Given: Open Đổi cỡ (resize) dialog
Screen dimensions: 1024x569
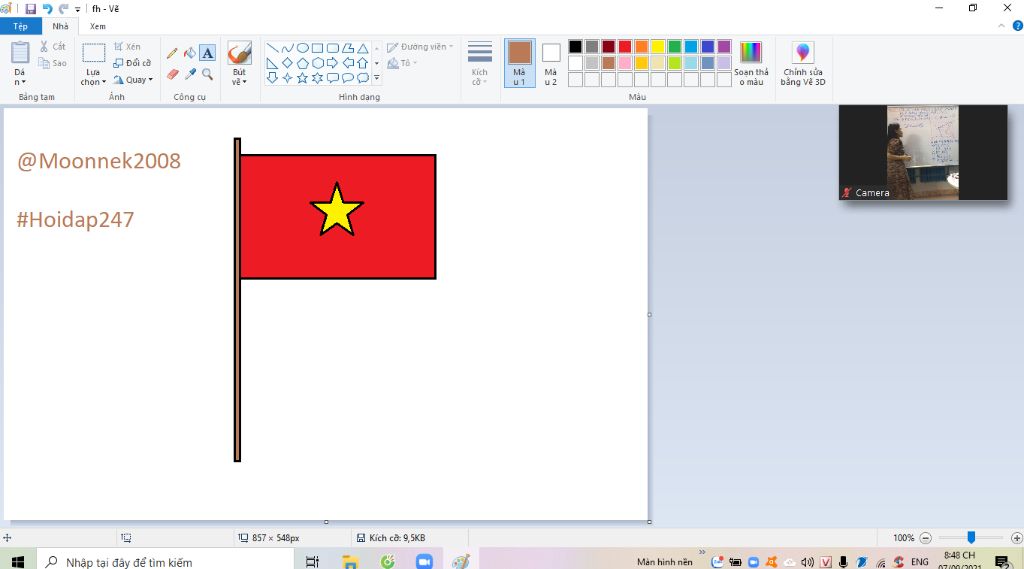Looking at the screenshot, I should pos(132,63).
